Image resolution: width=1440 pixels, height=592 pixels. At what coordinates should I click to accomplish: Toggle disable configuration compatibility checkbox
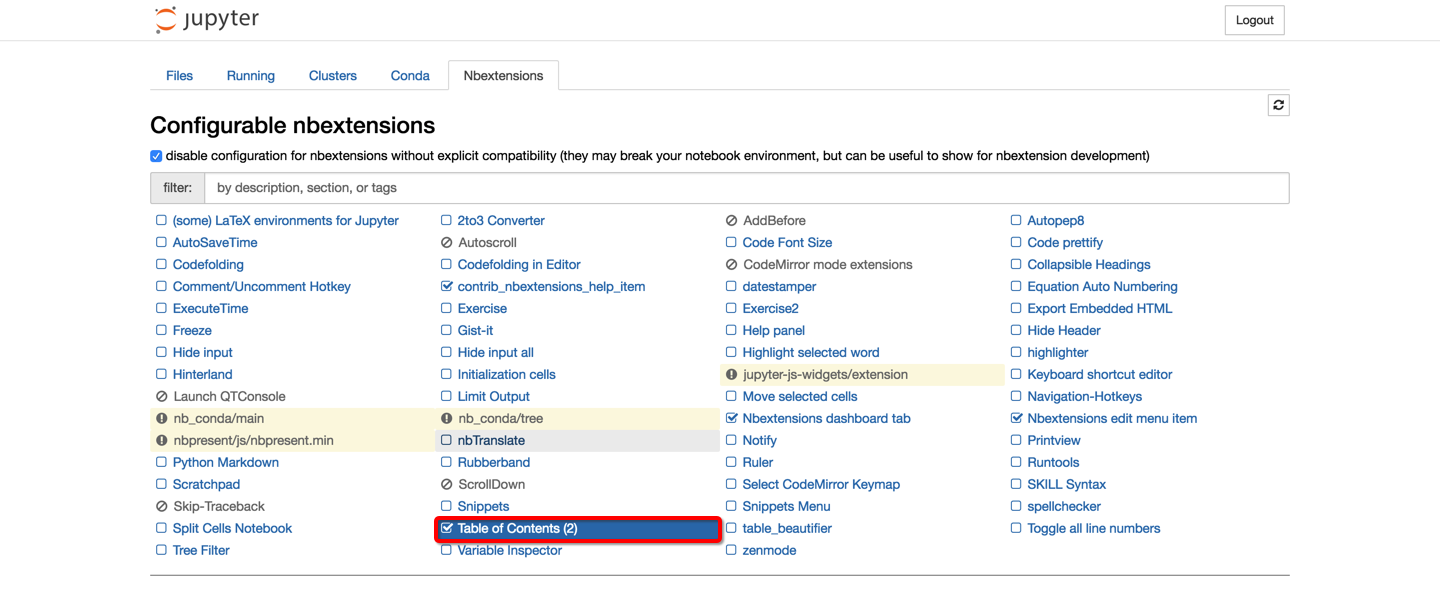click(156, 156)
